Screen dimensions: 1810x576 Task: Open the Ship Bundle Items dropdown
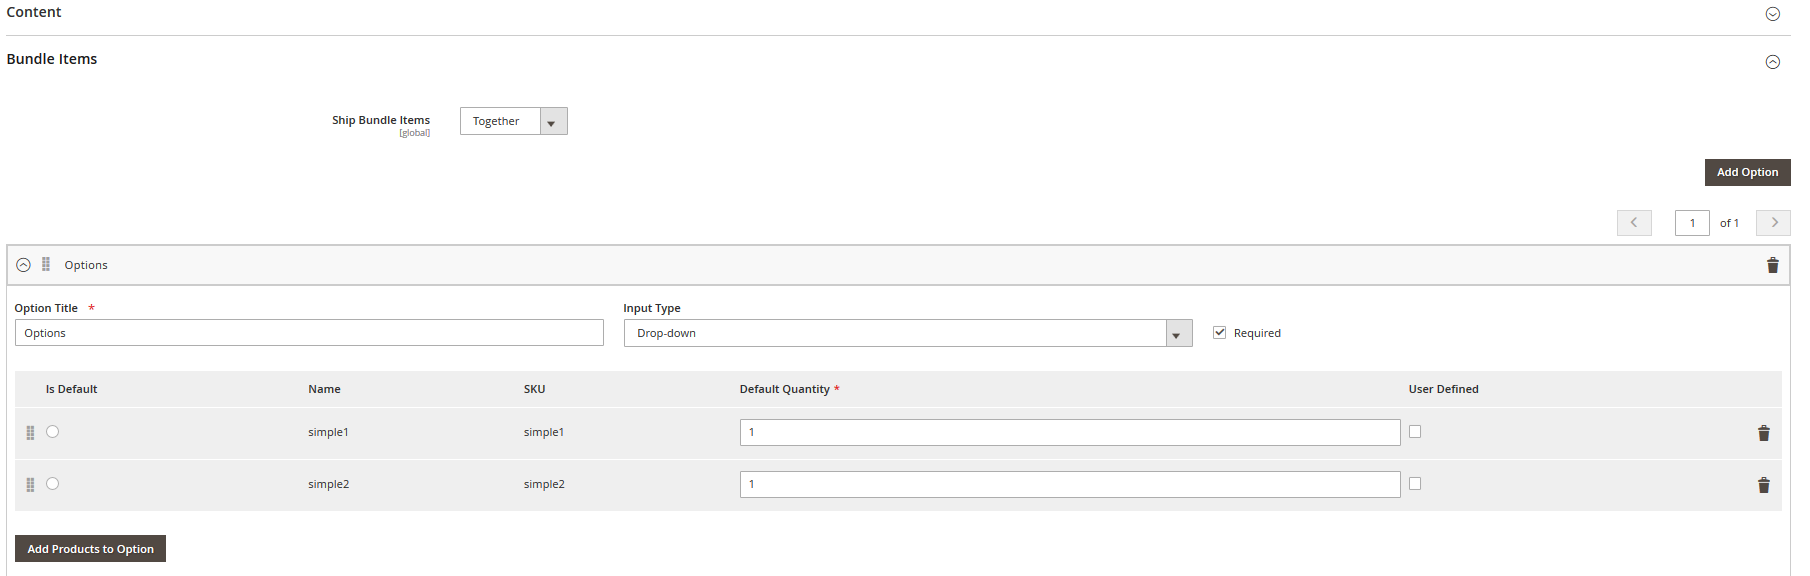coord(514,121)
